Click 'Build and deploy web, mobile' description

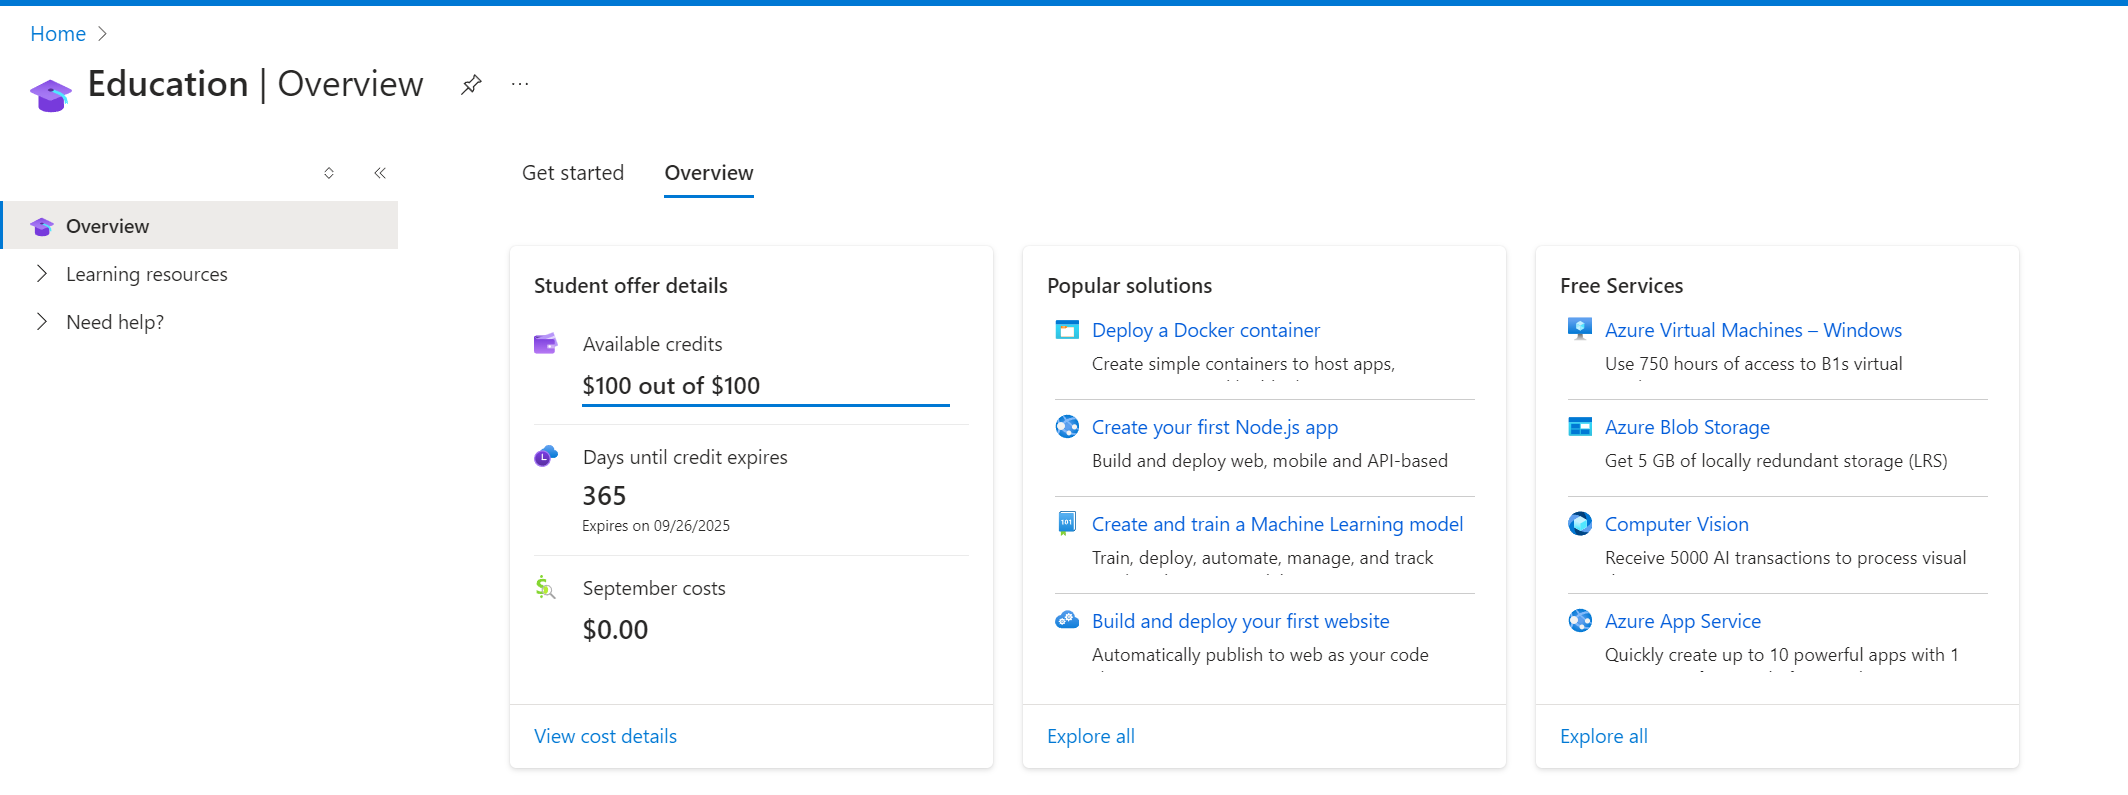1269,461
